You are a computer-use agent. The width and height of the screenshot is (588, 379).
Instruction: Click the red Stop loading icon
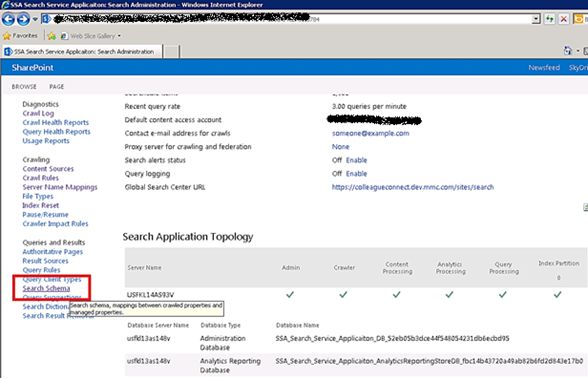point(563,19)
